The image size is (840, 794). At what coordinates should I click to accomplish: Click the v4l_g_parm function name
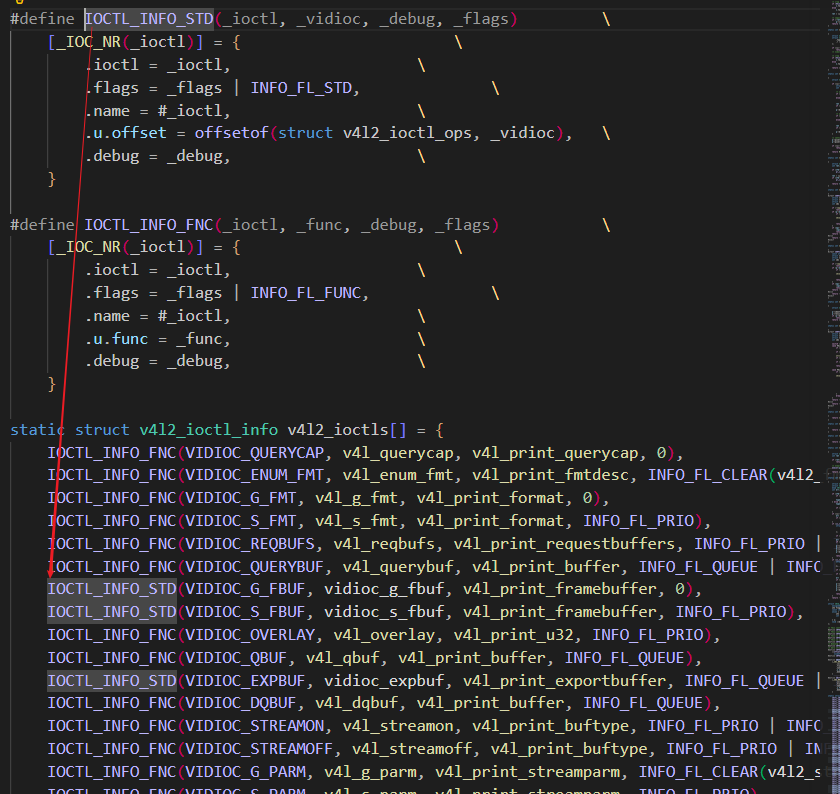pyautogui.click(x=370, y=771)
